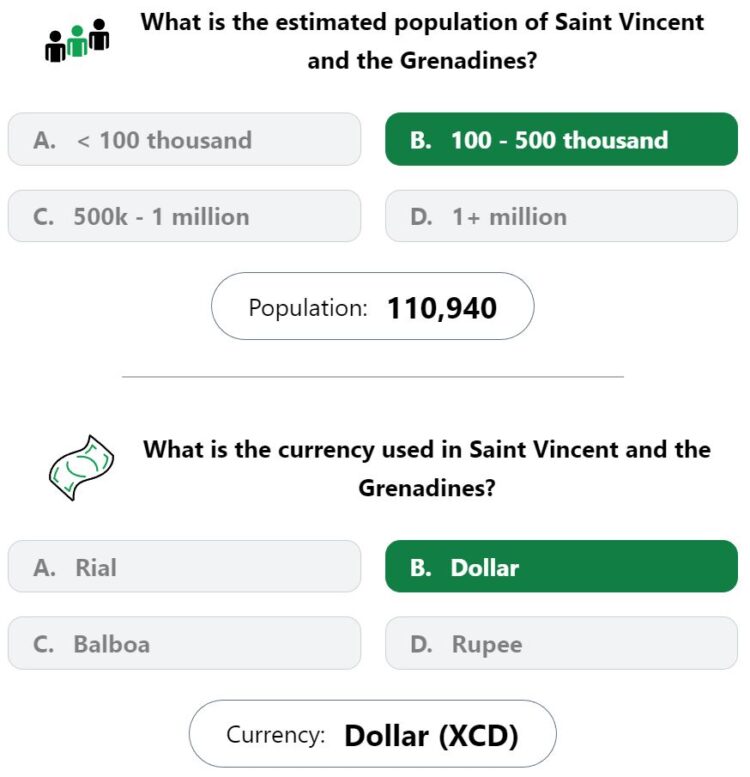Click the letter B of Dollar option
The width and height of the screenshot is (750, 777).
click(x=420, y=568)
